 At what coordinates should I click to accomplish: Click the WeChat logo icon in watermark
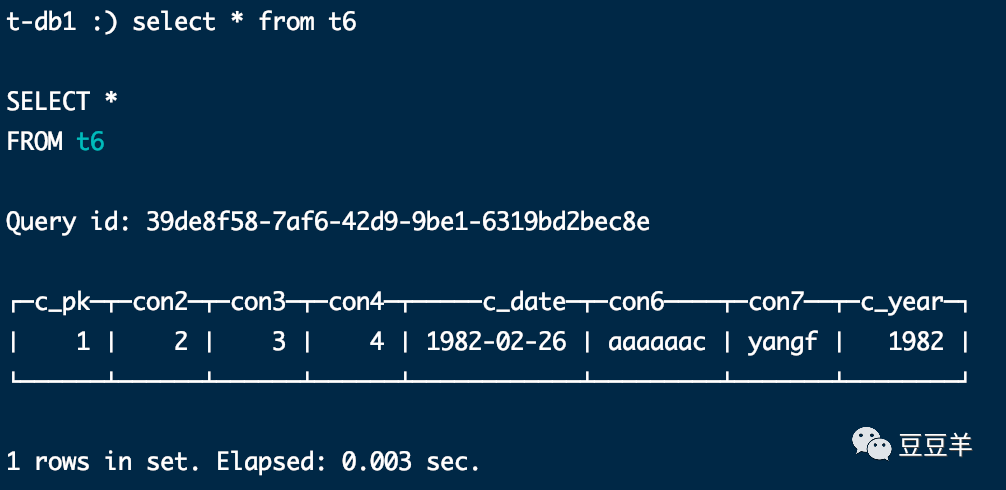871,444
